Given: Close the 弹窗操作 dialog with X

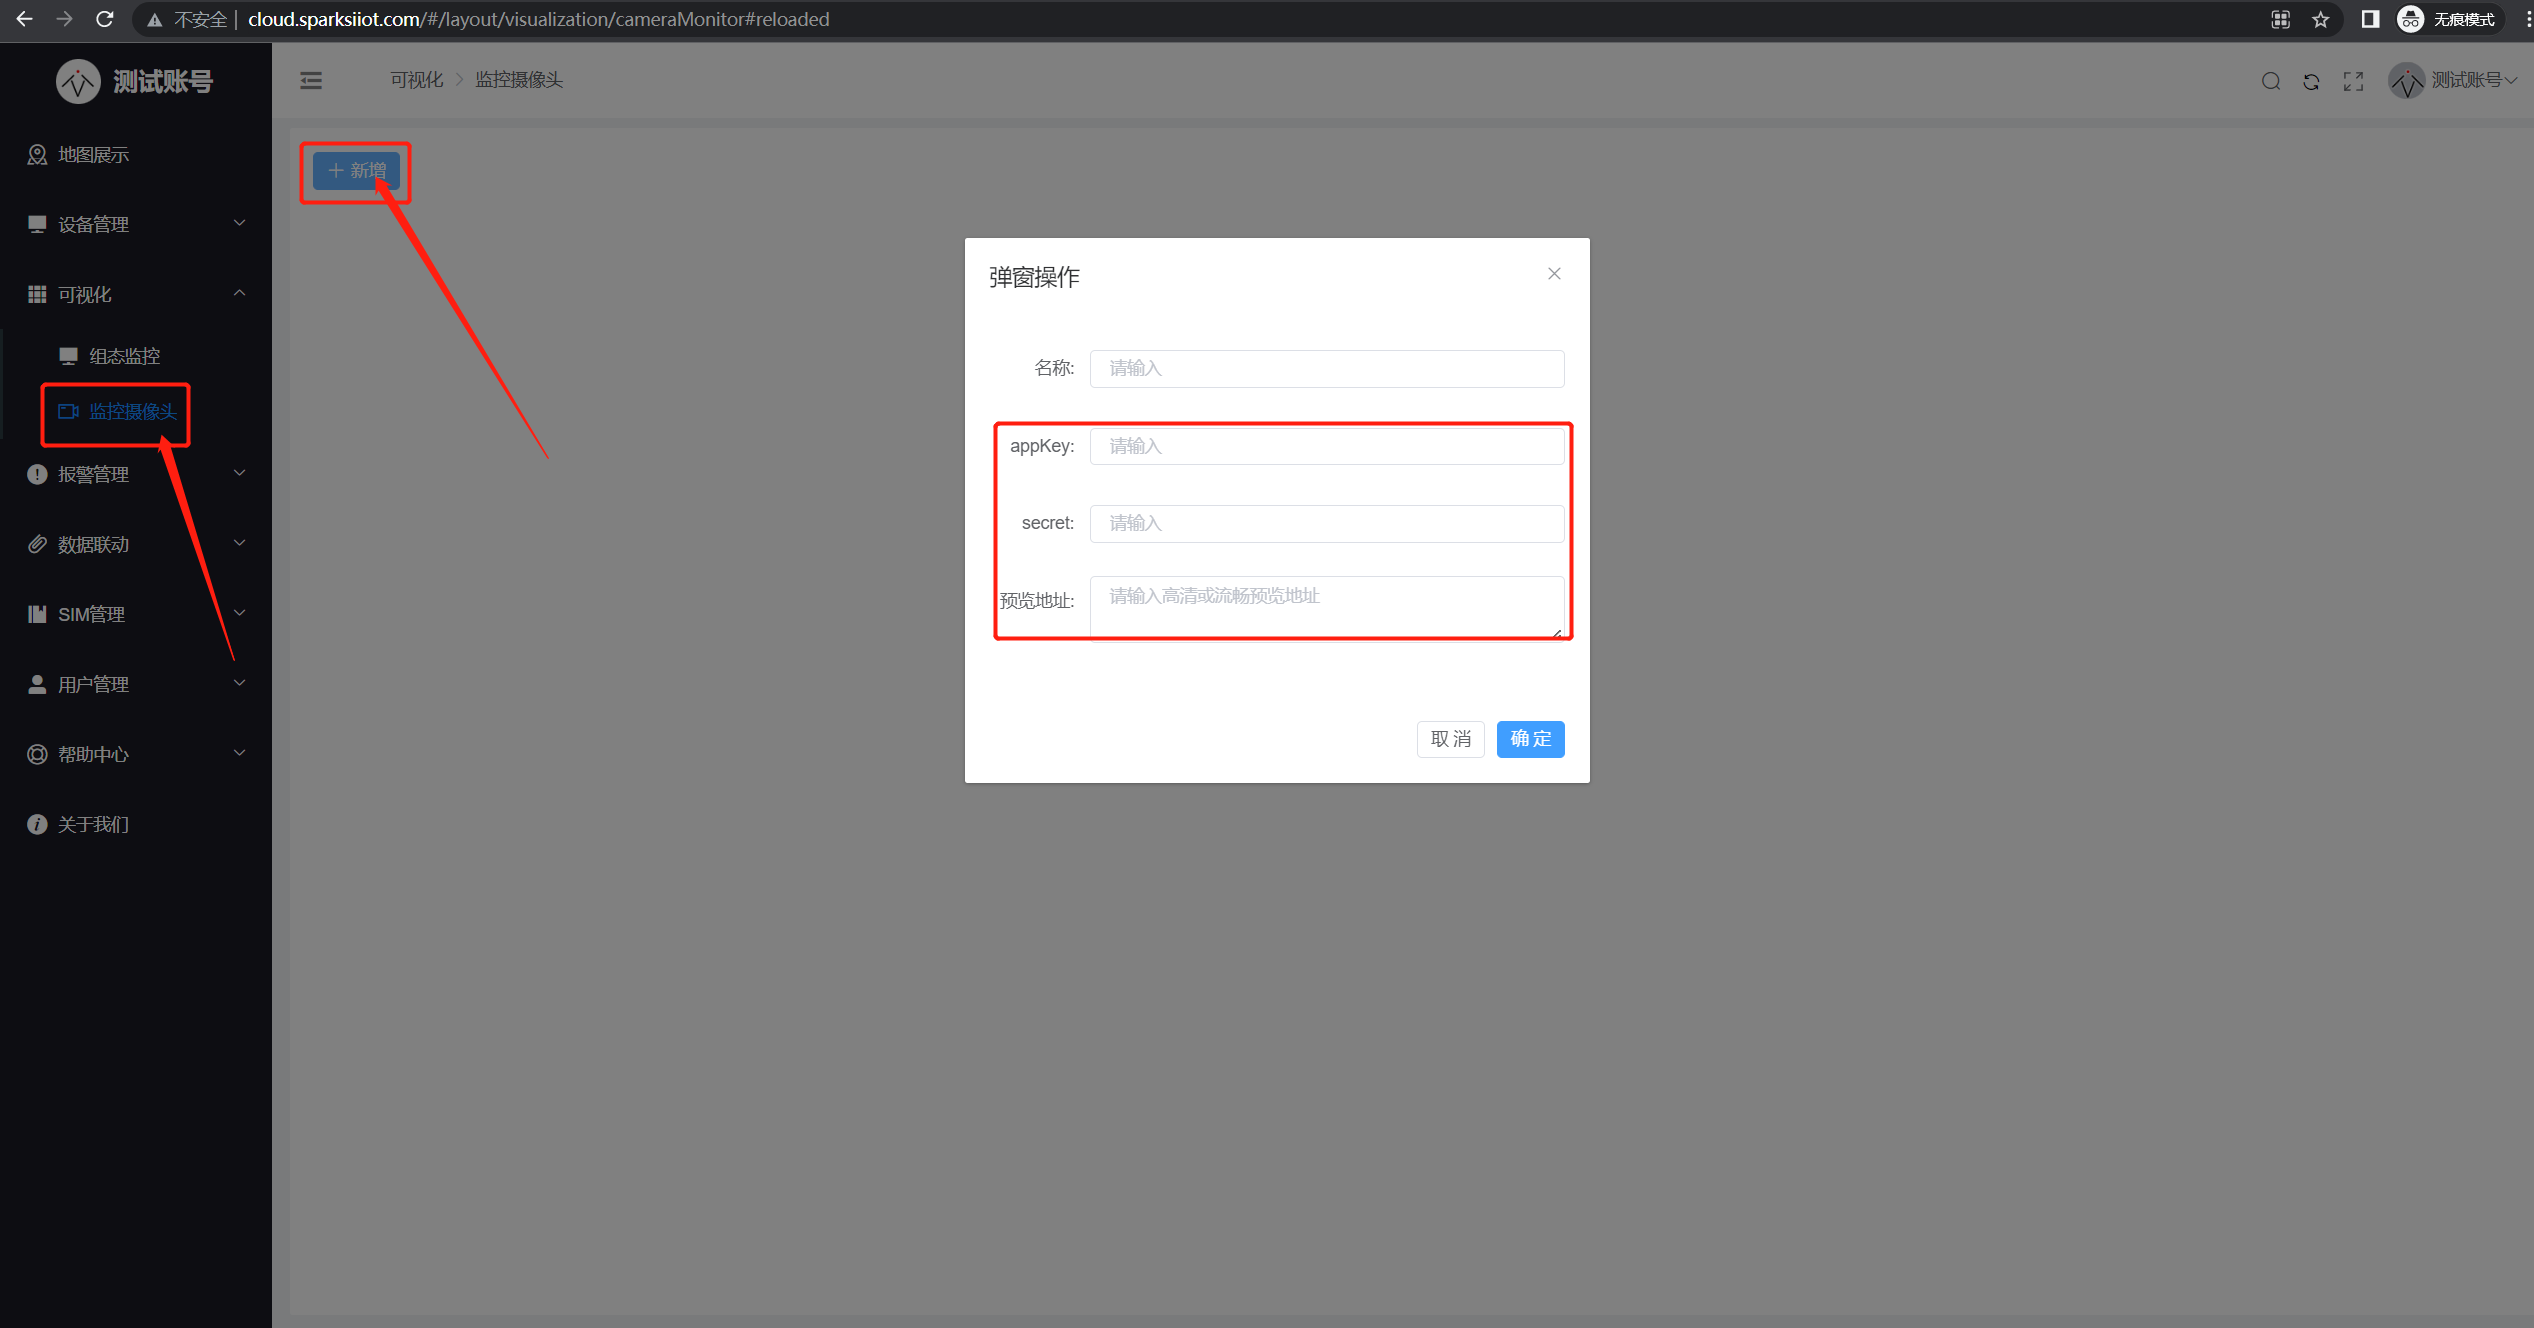Looking at the screenshot, I should coord(1554,274).
